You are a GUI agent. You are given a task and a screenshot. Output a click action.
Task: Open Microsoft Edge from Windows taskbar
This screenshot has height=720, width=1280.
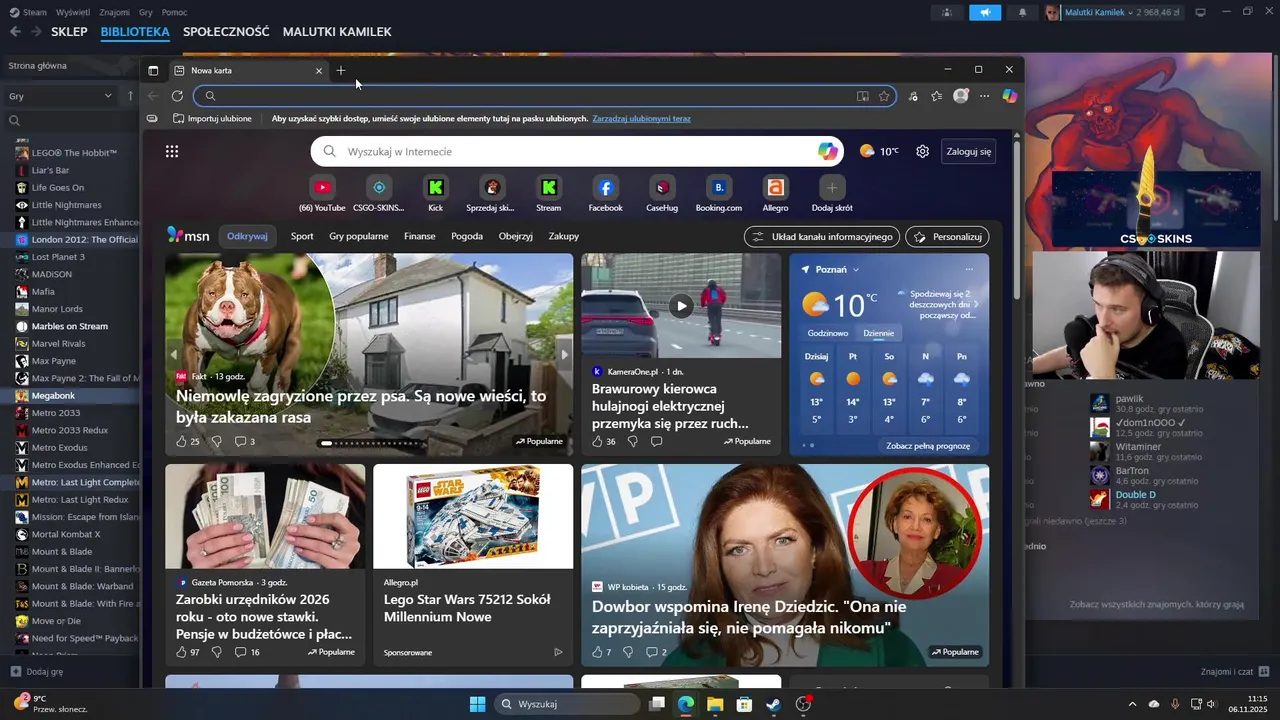click(686, 704)
